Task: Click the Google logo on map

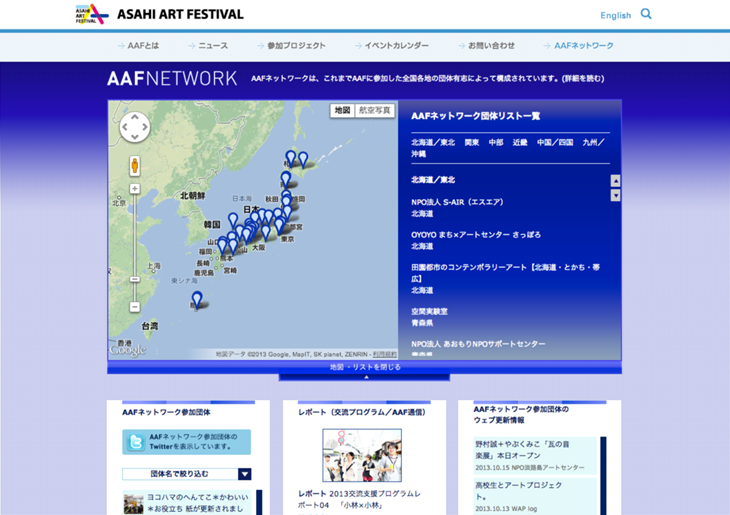Action: (x=128, y=349)
